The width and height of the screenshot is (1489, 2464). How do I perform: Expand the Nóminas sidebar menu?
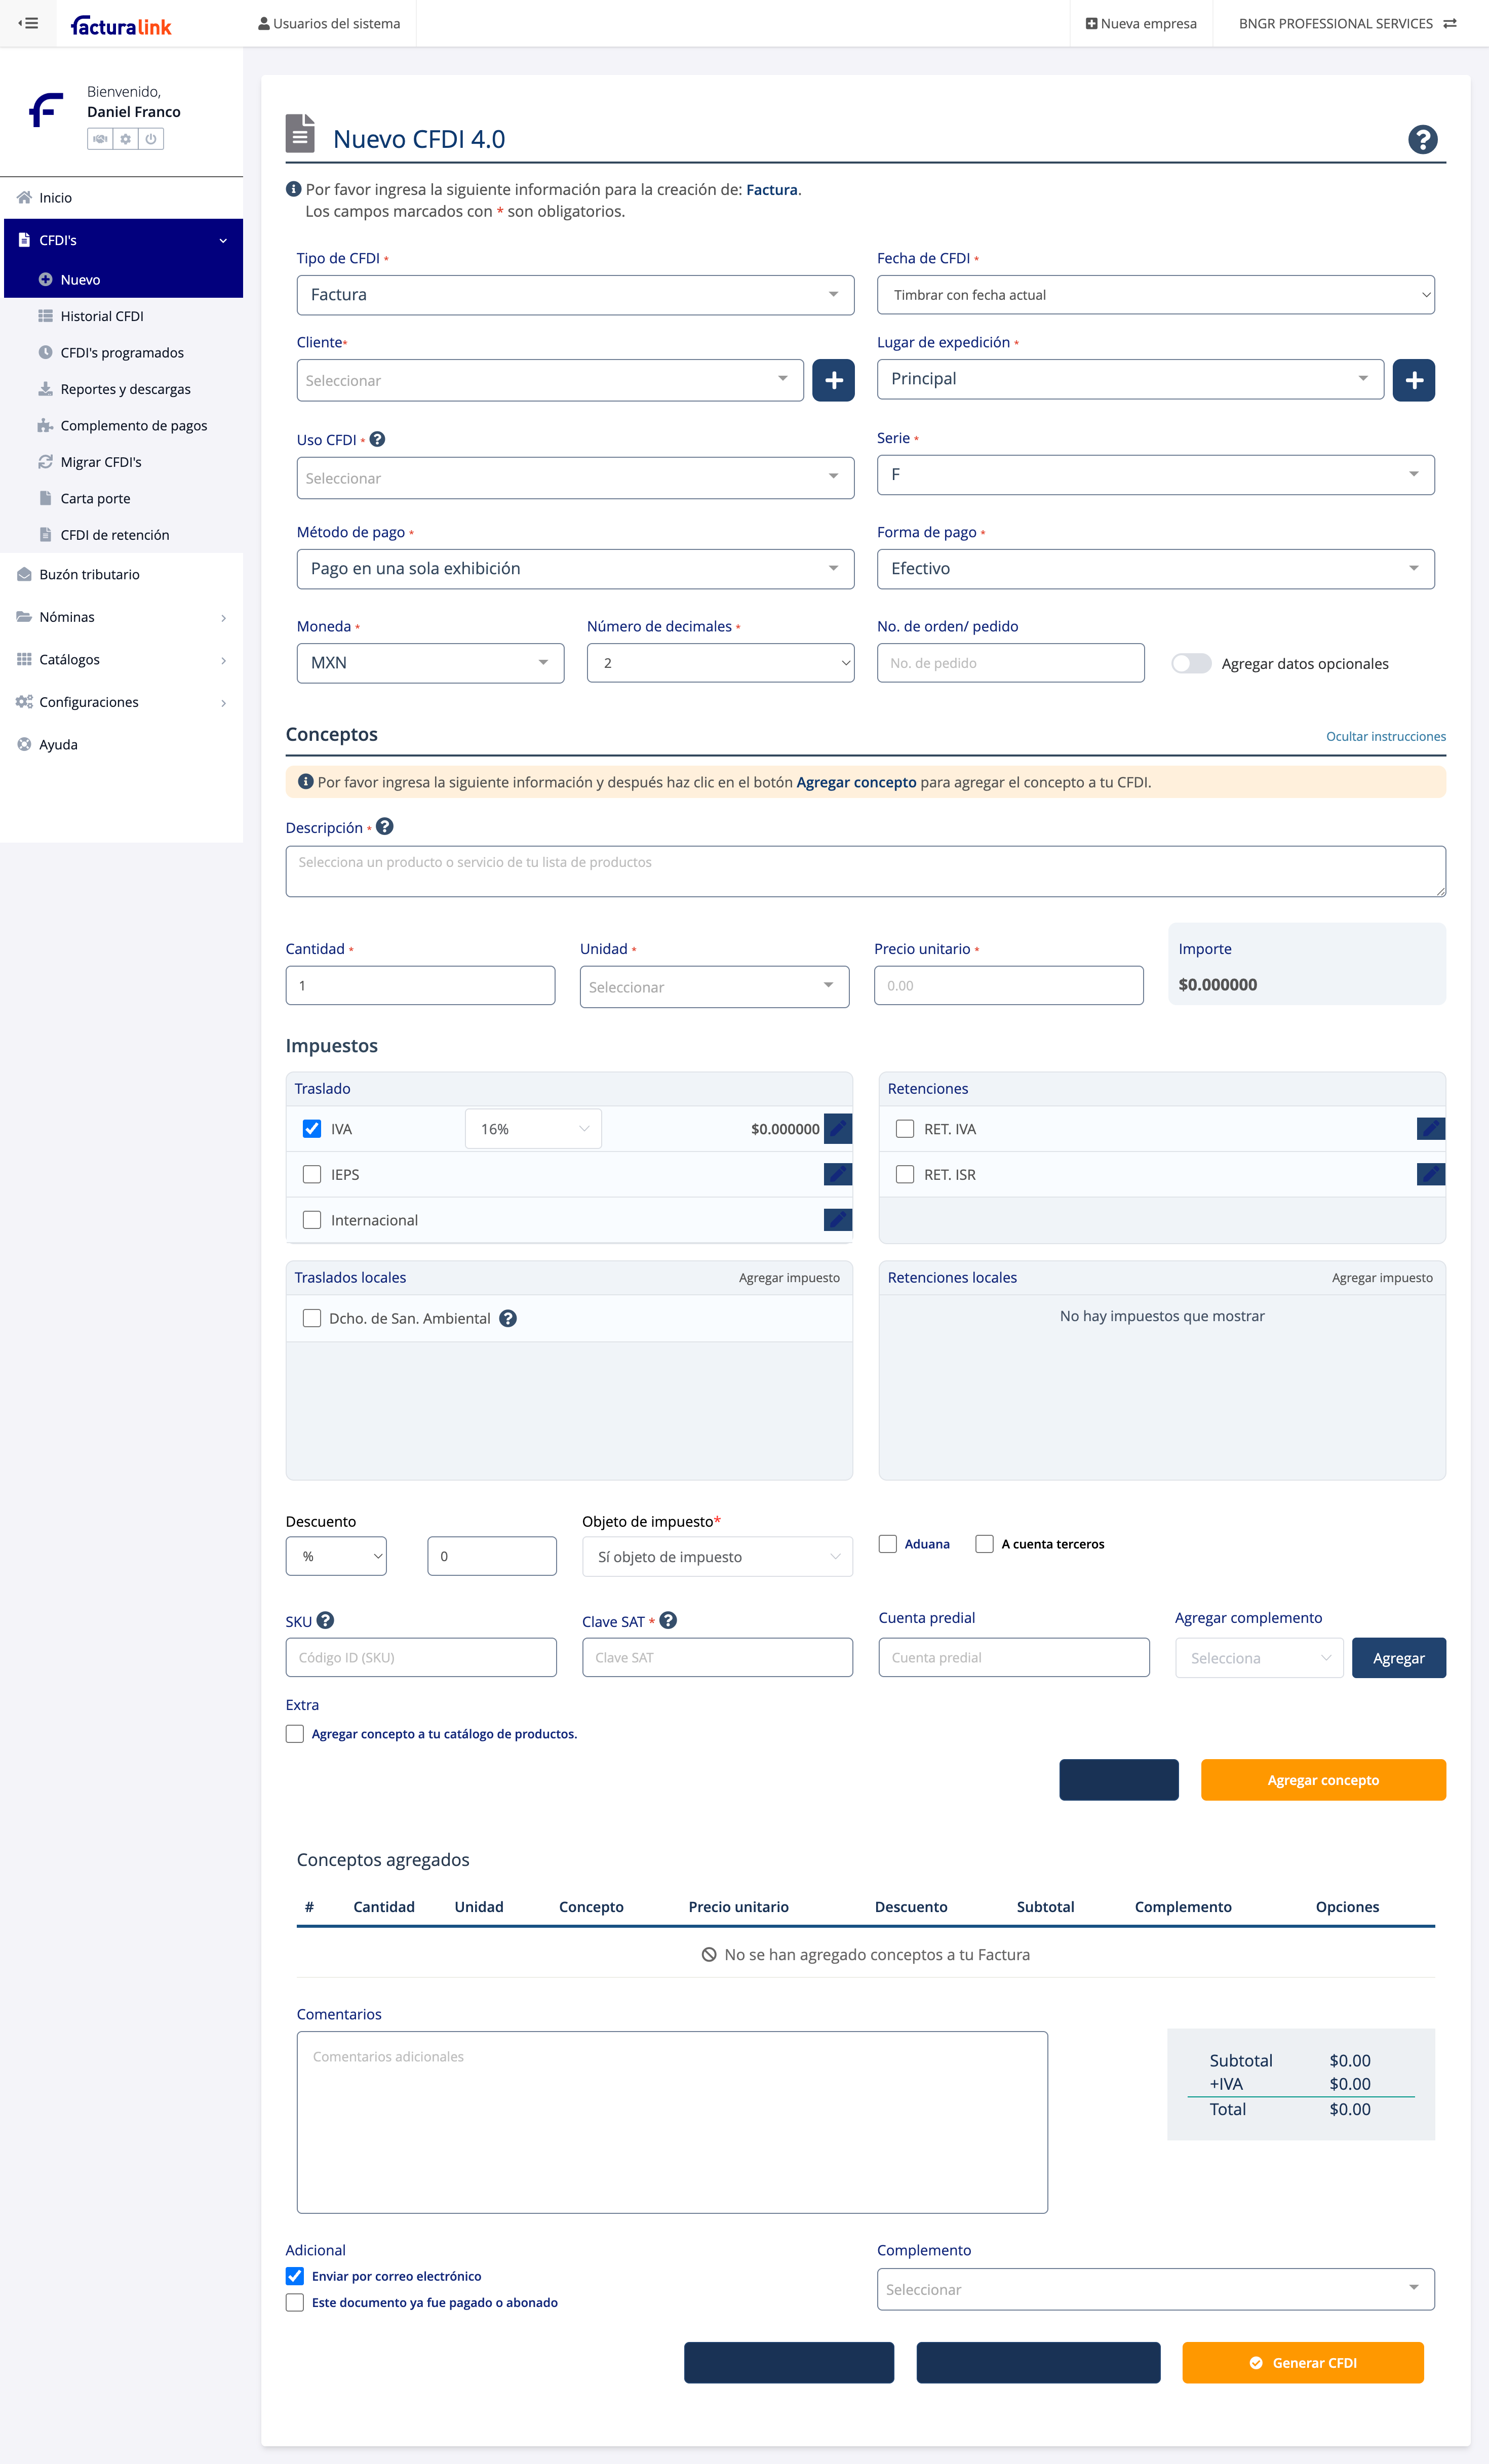pos(121,617)
